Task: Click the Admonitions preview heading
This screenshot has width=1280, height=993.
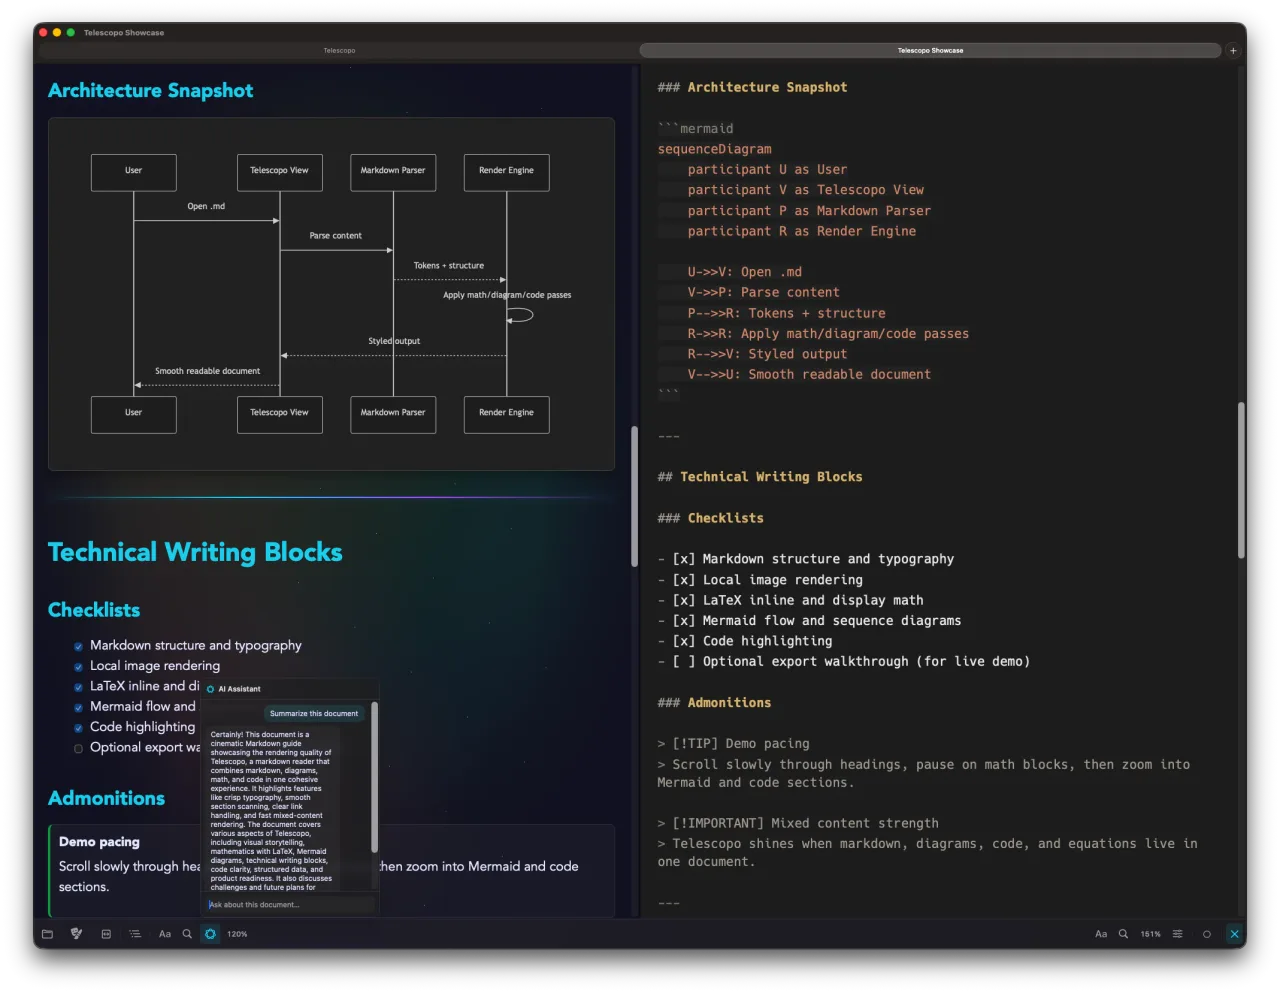Action: pos(106,798)
